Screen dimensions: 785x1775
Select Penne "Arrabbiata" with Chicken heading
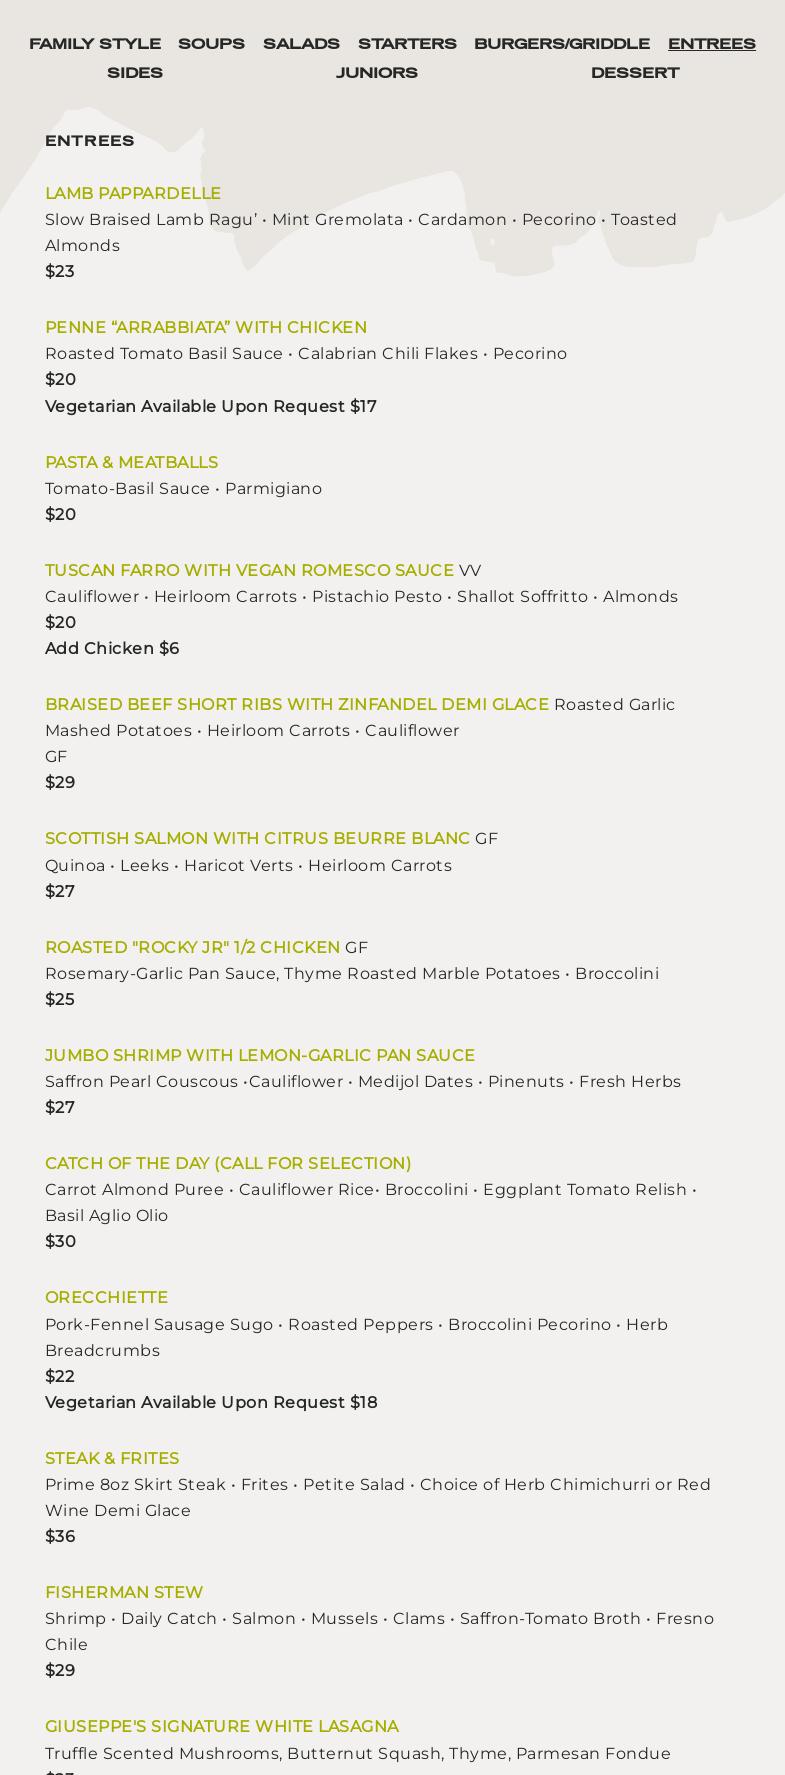206,327
